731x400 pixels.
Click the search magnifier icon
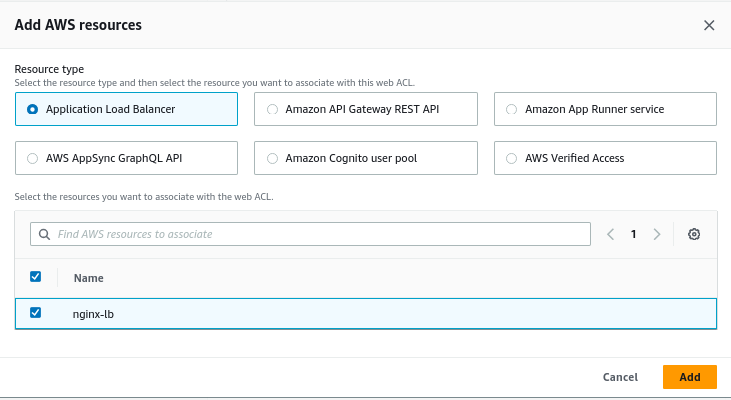pyautogui.click(x=44, y=234)
